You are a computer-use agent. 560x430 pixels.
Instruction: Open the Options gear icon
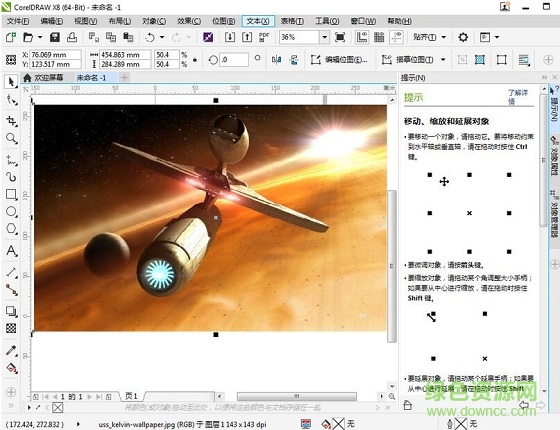click(x=463, y=37)
